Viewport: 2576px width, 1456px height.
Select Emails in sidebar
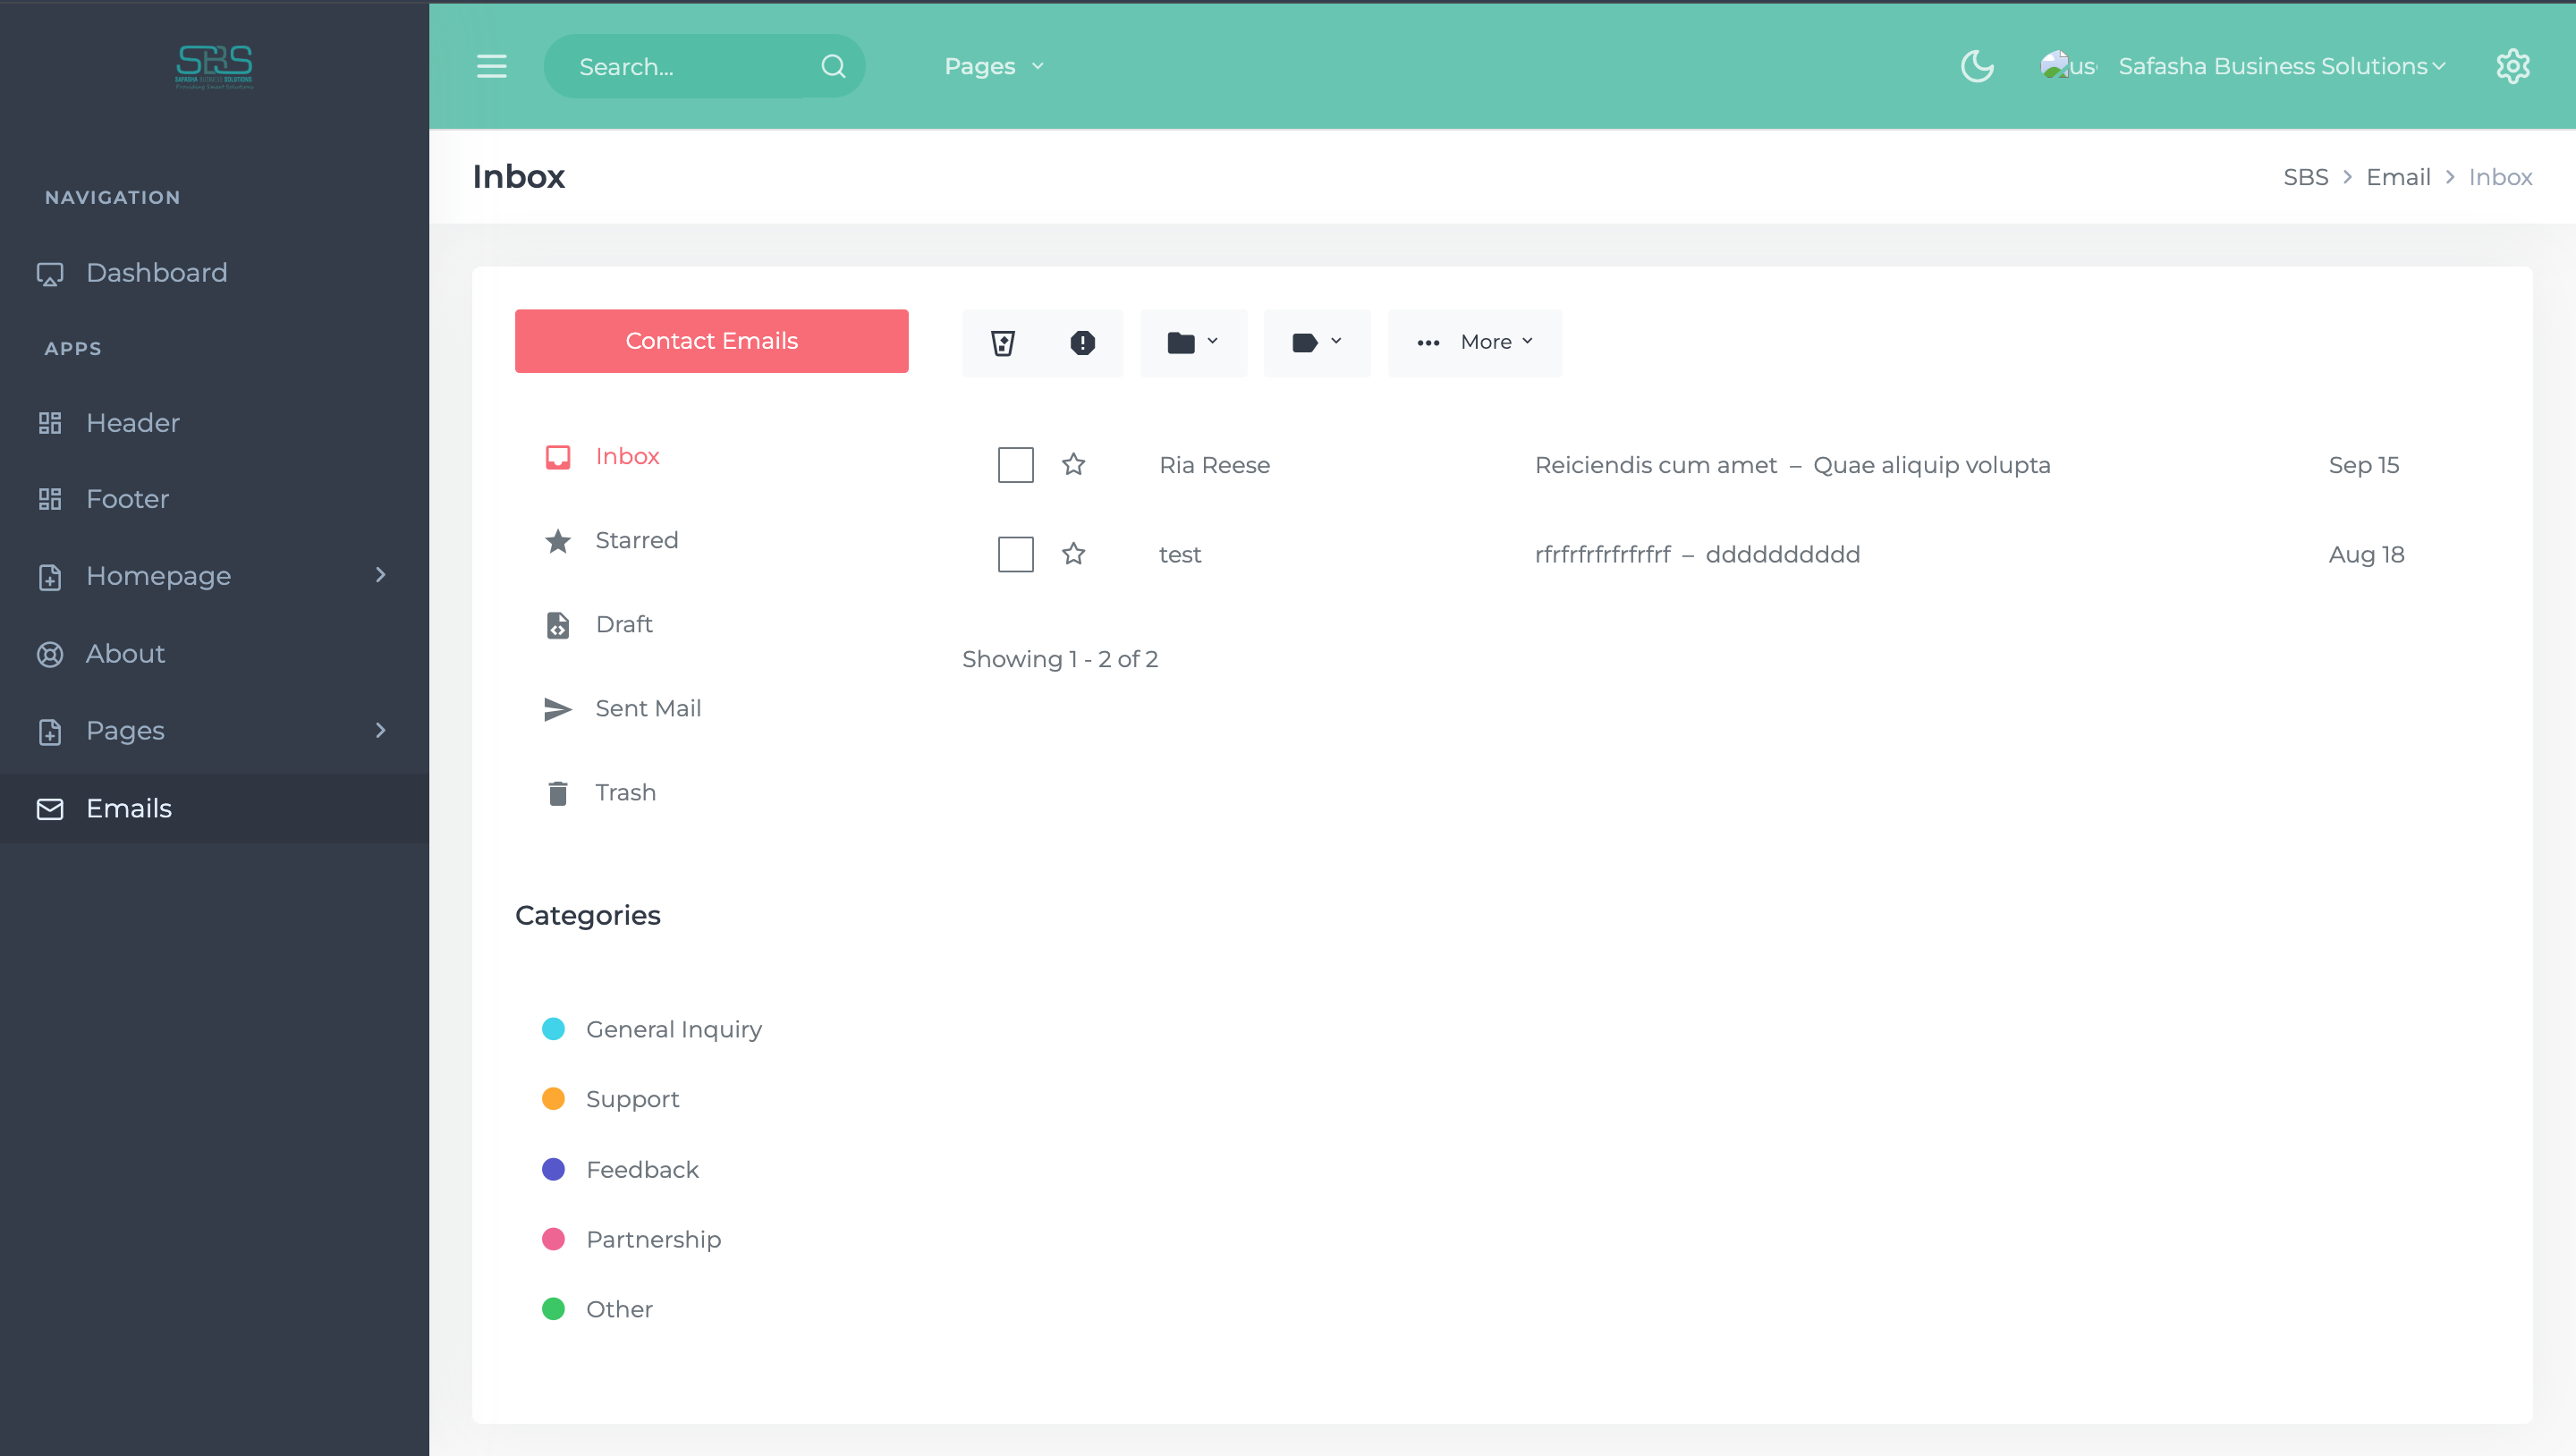pos(214,808)
